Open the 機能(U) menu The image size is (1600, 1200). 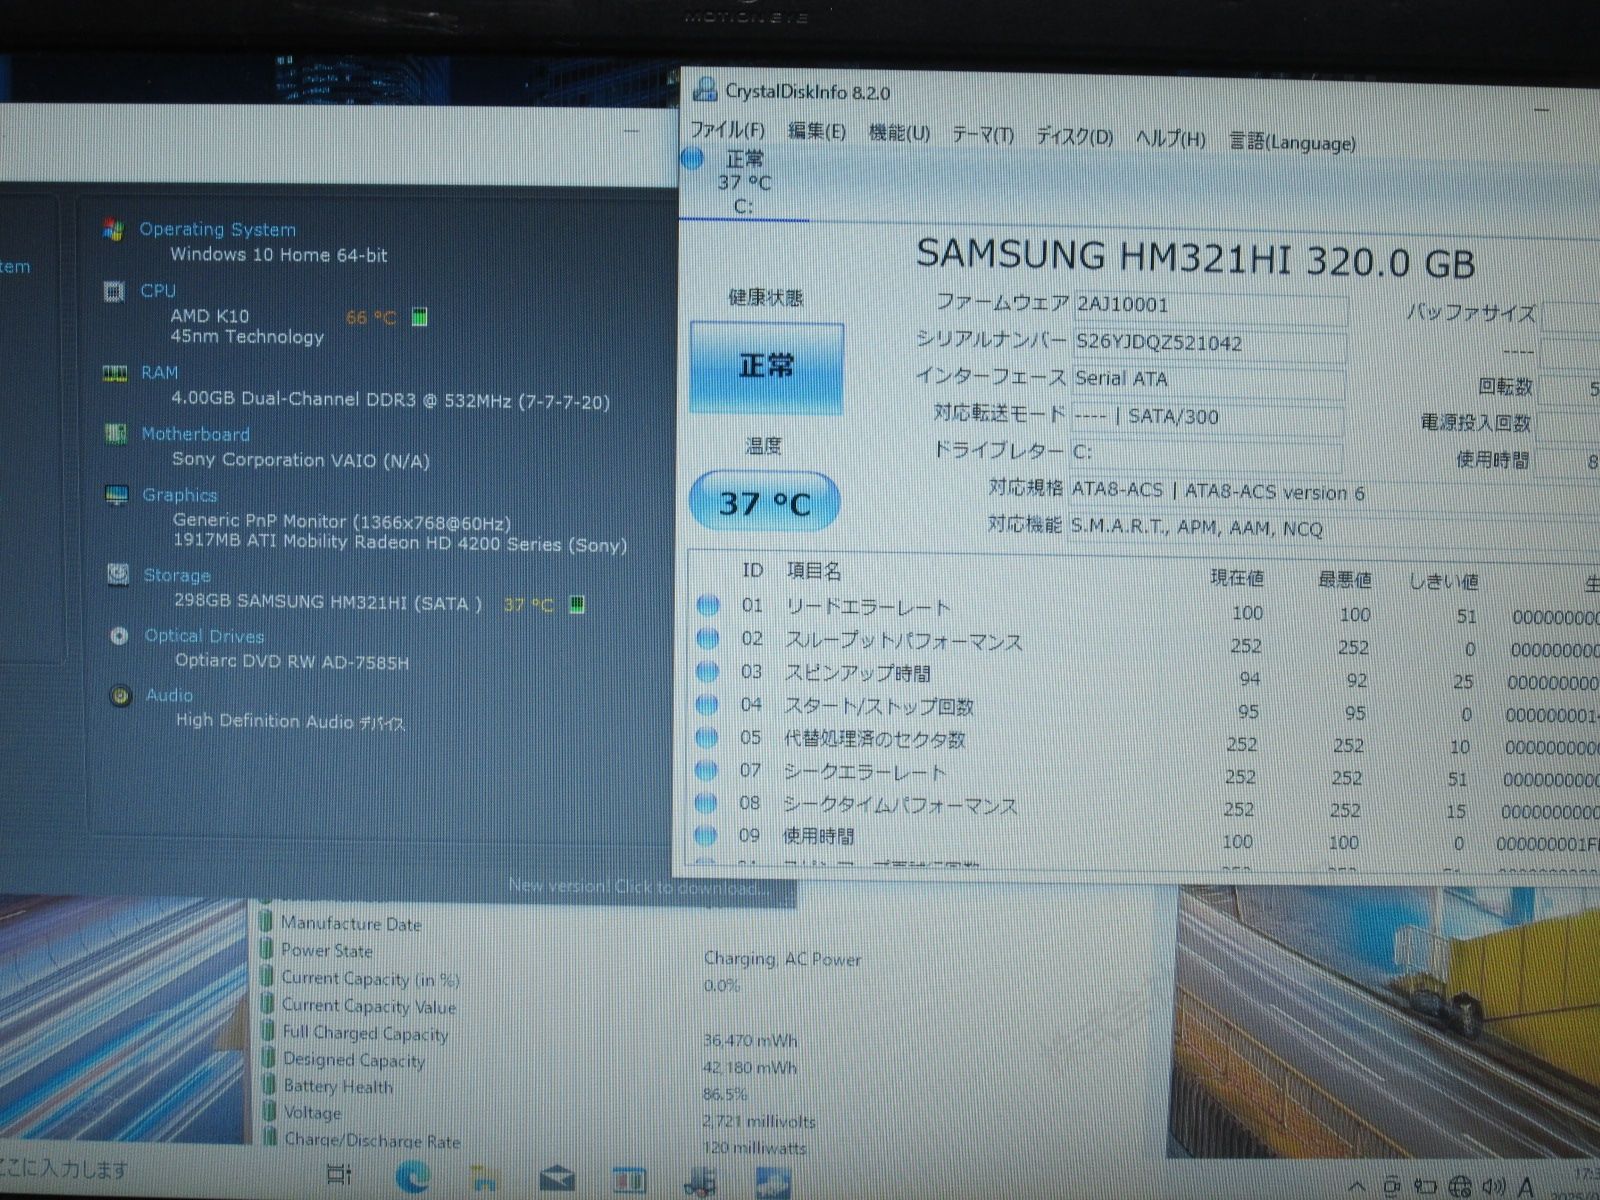(899, 133)
